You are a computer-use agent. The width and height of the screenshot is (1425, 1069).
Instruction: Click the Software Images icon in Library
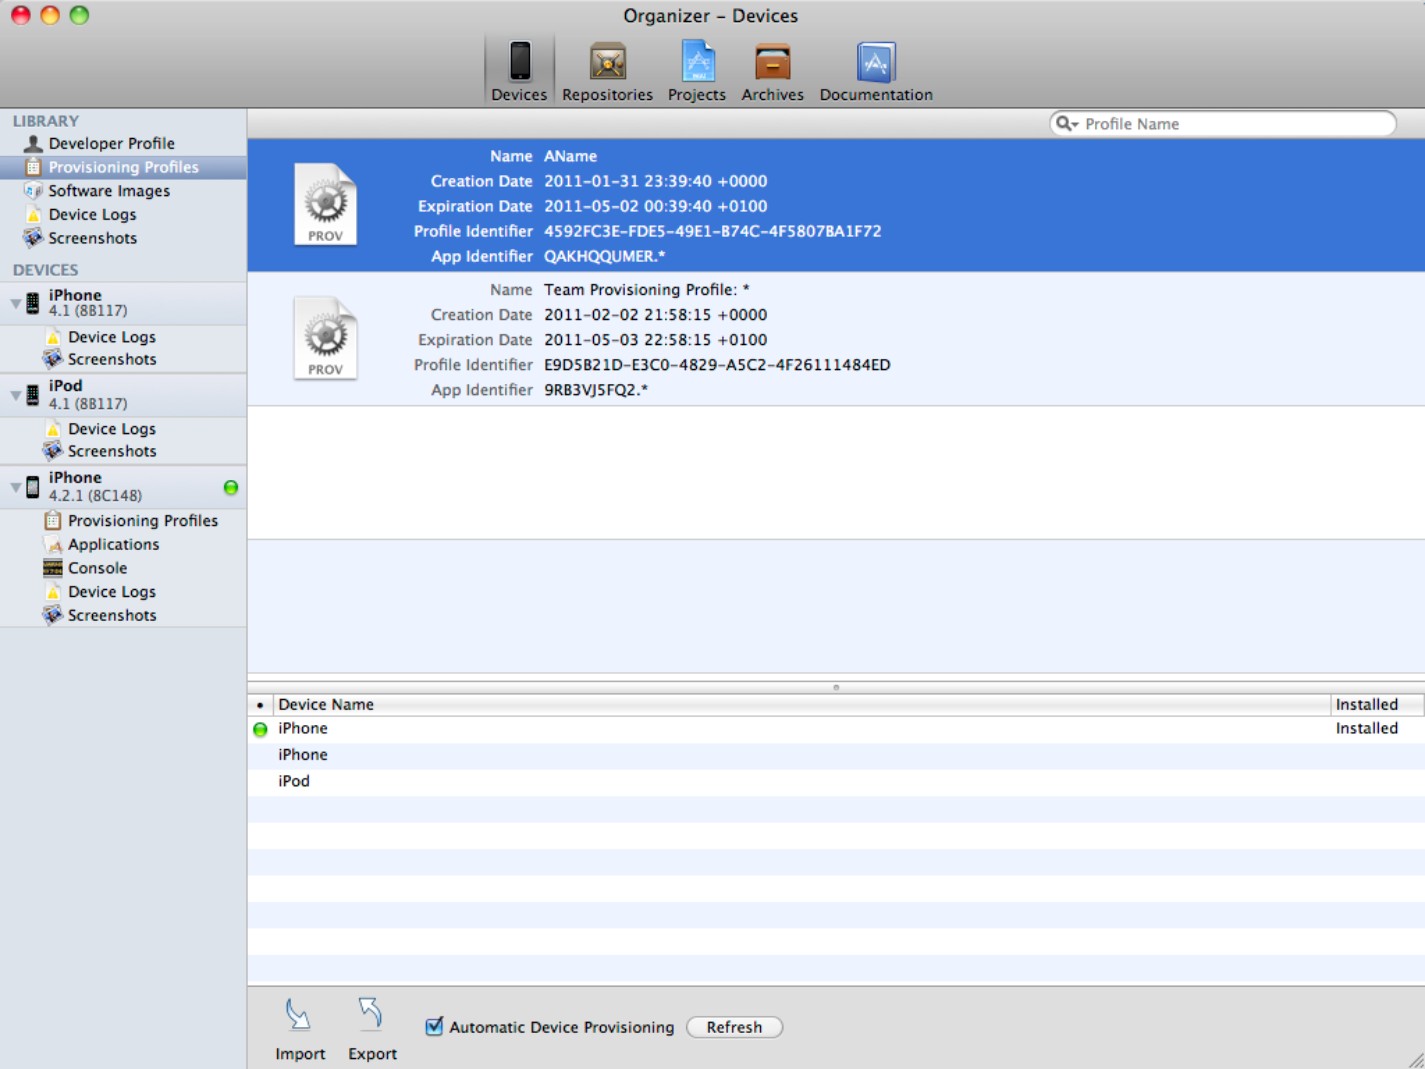[x=33, y=191]
